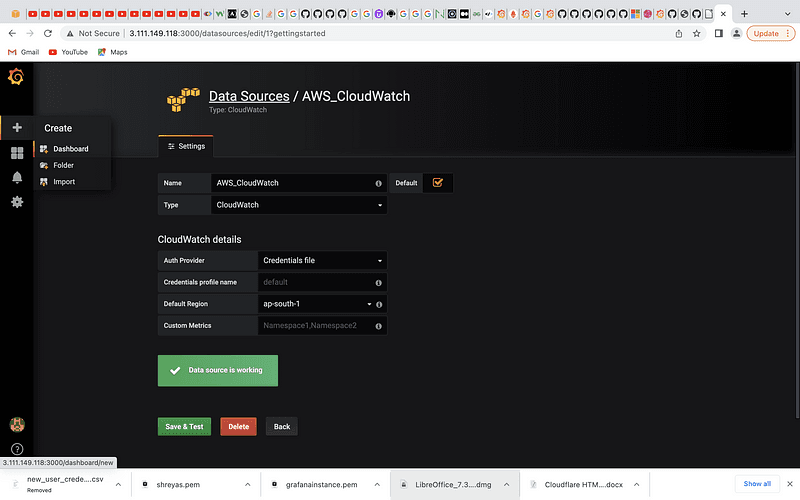Click the Create menu header

point(58,128)
